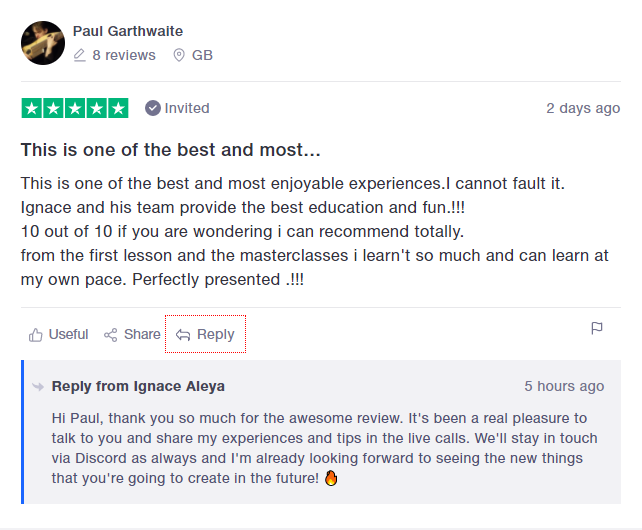The image size is (642, 530).
Task: Click the GB country label
Action: (x=202, y=56)
